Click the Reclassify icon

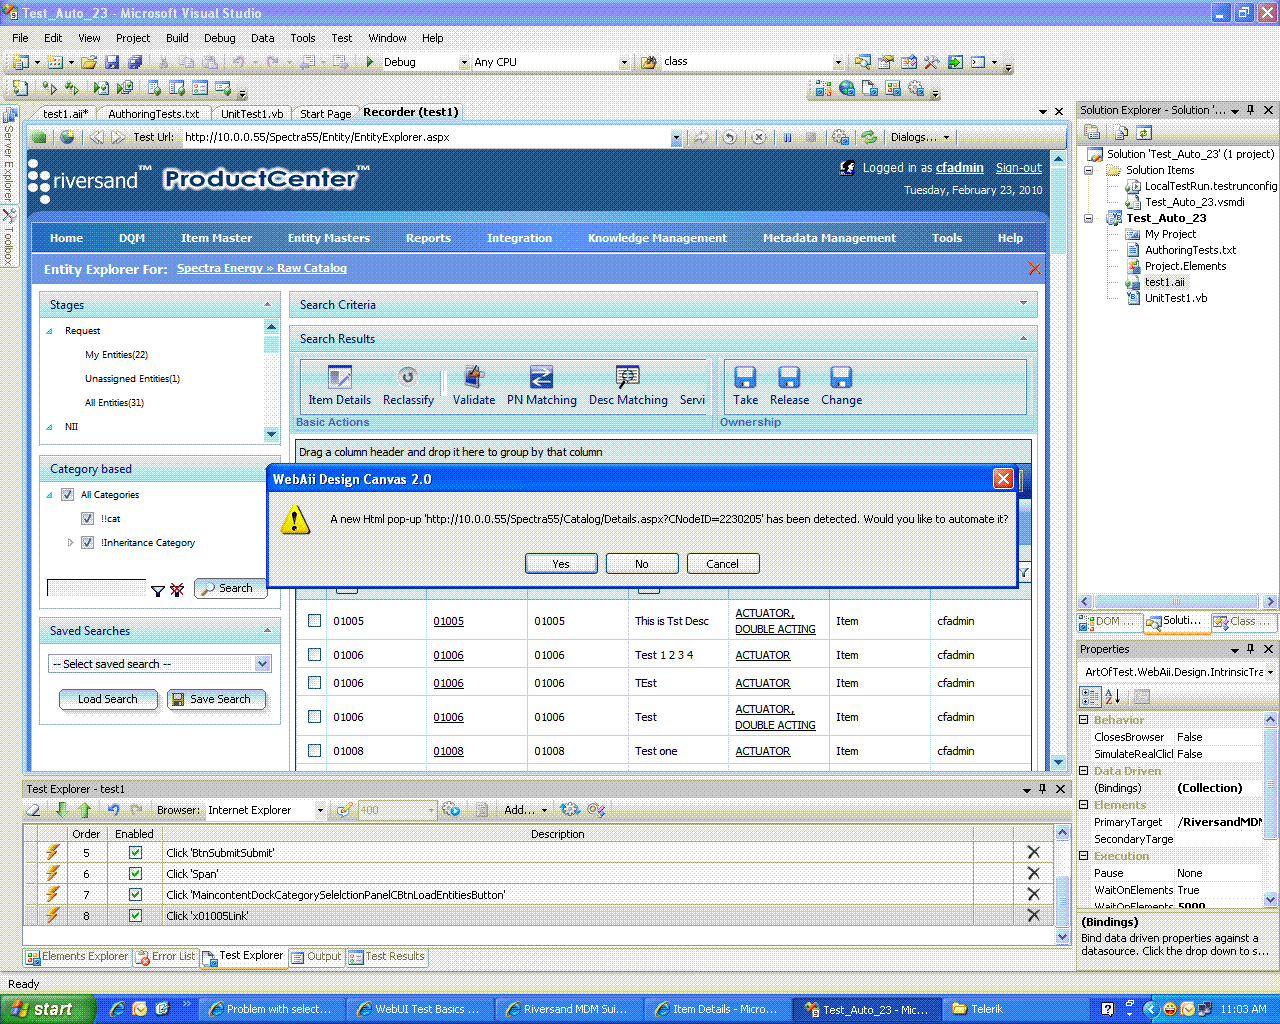pos(407,377)
